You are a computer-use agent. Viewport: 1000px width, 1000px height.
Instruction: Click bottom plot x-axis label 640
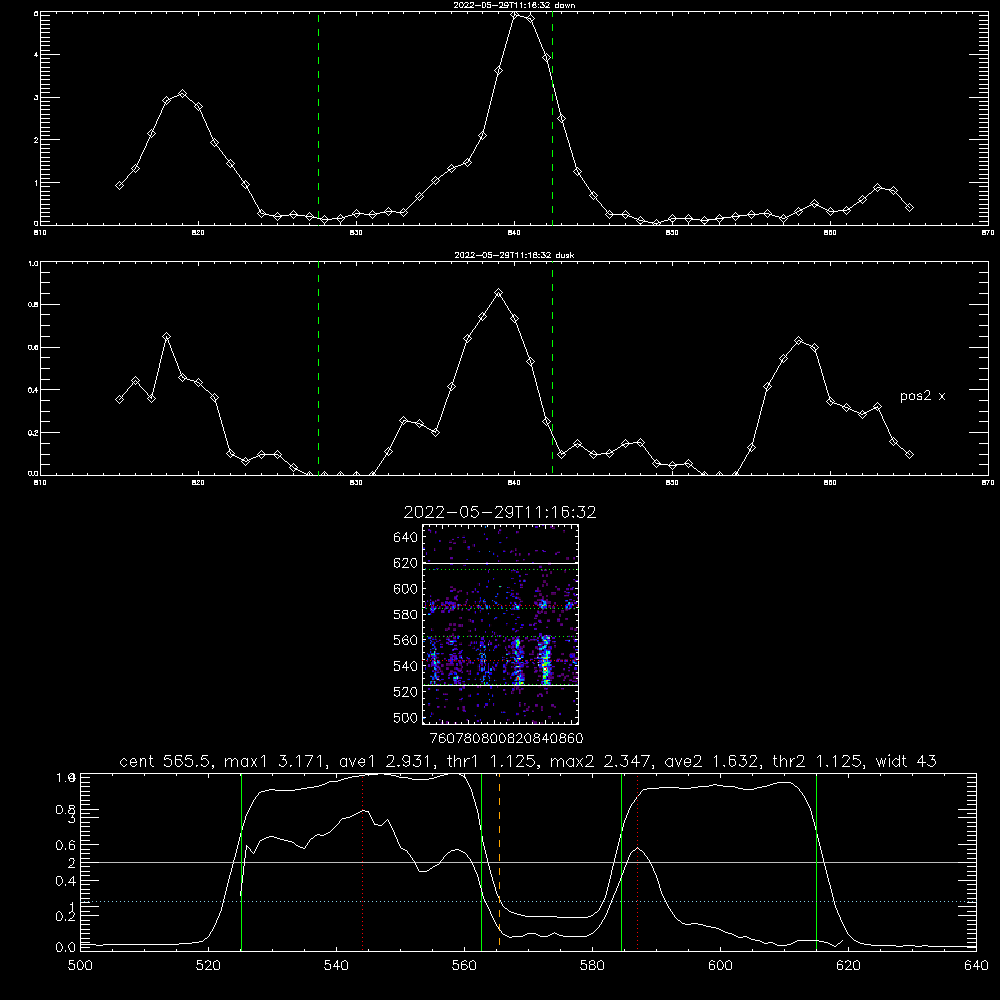(x=976, y=966)
